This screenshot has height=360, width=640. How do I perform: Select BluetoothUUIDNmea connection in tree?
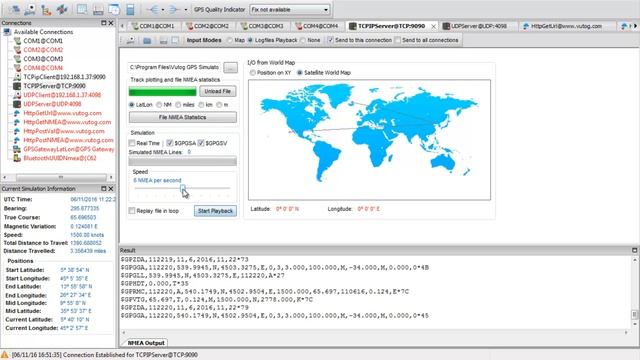coord(60,158)
